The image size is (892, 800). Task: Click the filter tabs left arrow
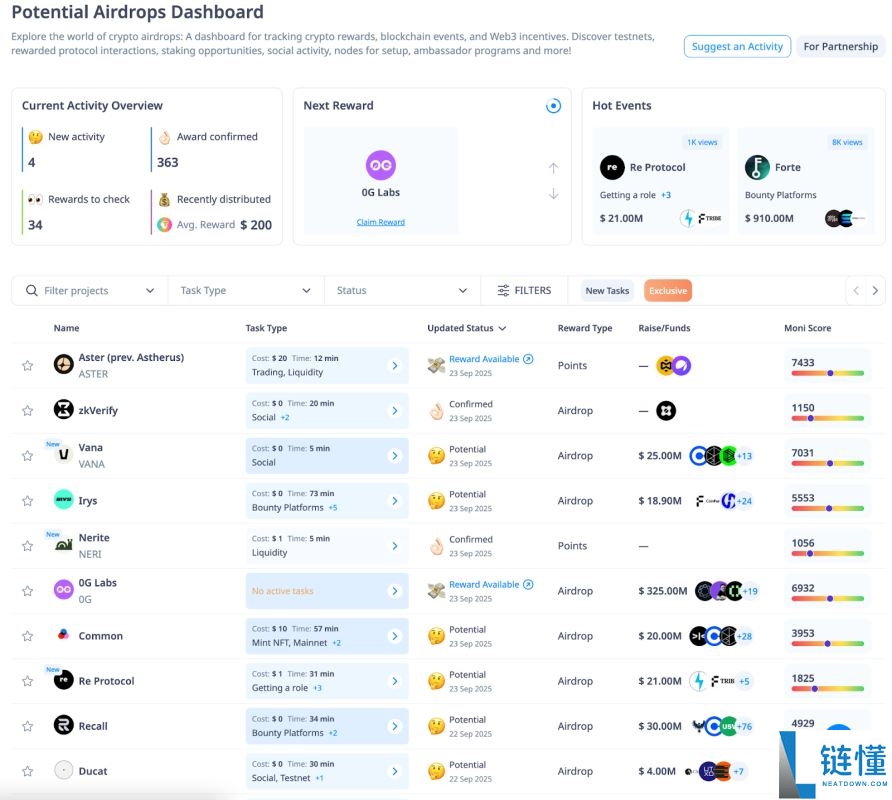click(856, 290)
